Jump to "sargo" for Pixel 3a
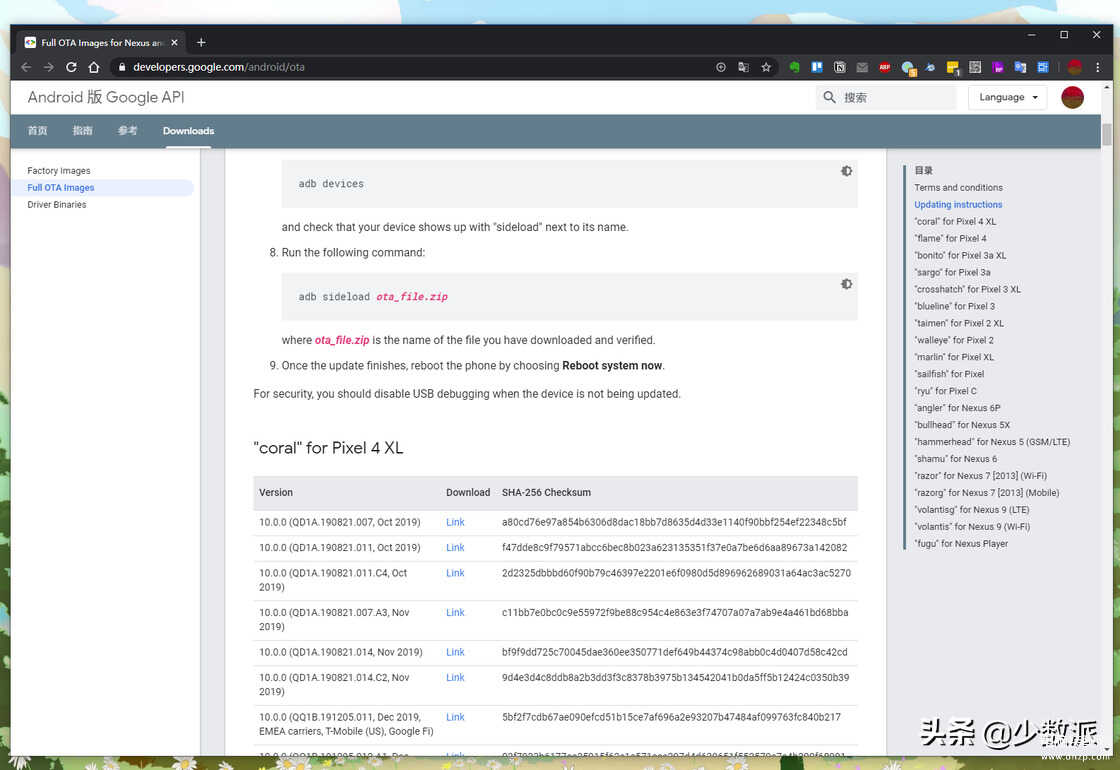This screenshot has width=1120, height=770. coord(952,273)
